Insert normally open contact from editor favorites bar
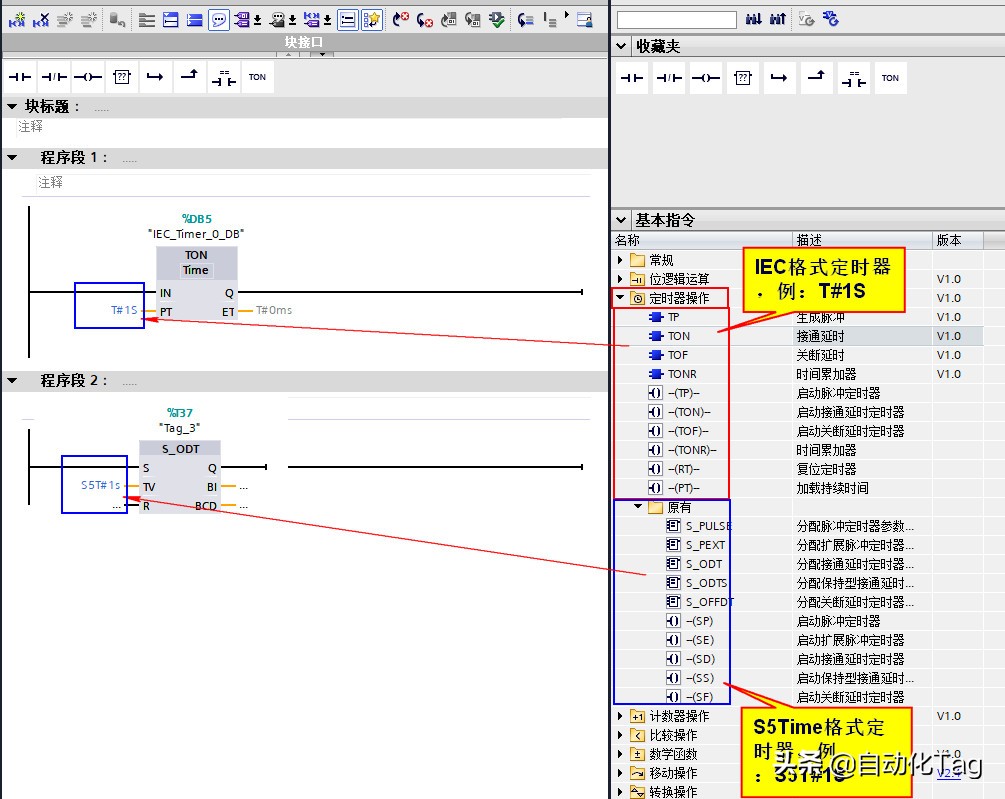The image size is (1005, 799). 21,77
